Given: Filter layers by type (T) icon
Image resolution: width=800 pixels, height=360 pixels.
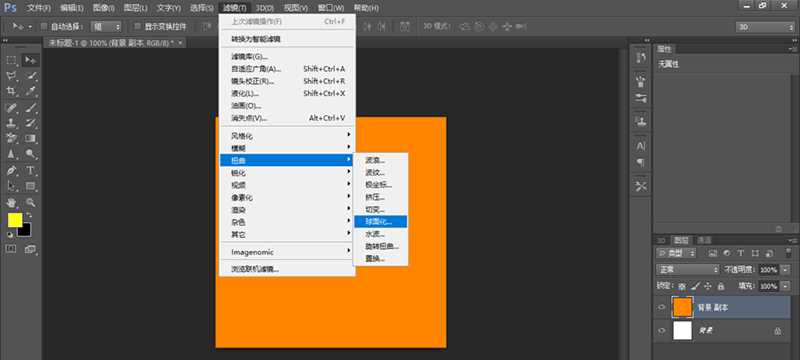Looking at the screenshot, I should click(x=741, y=253).
